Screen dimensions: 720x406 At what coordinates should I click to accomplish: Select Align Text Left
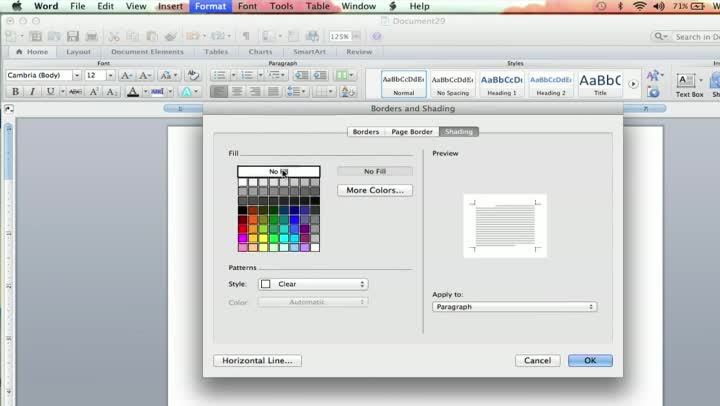(219, 91)
